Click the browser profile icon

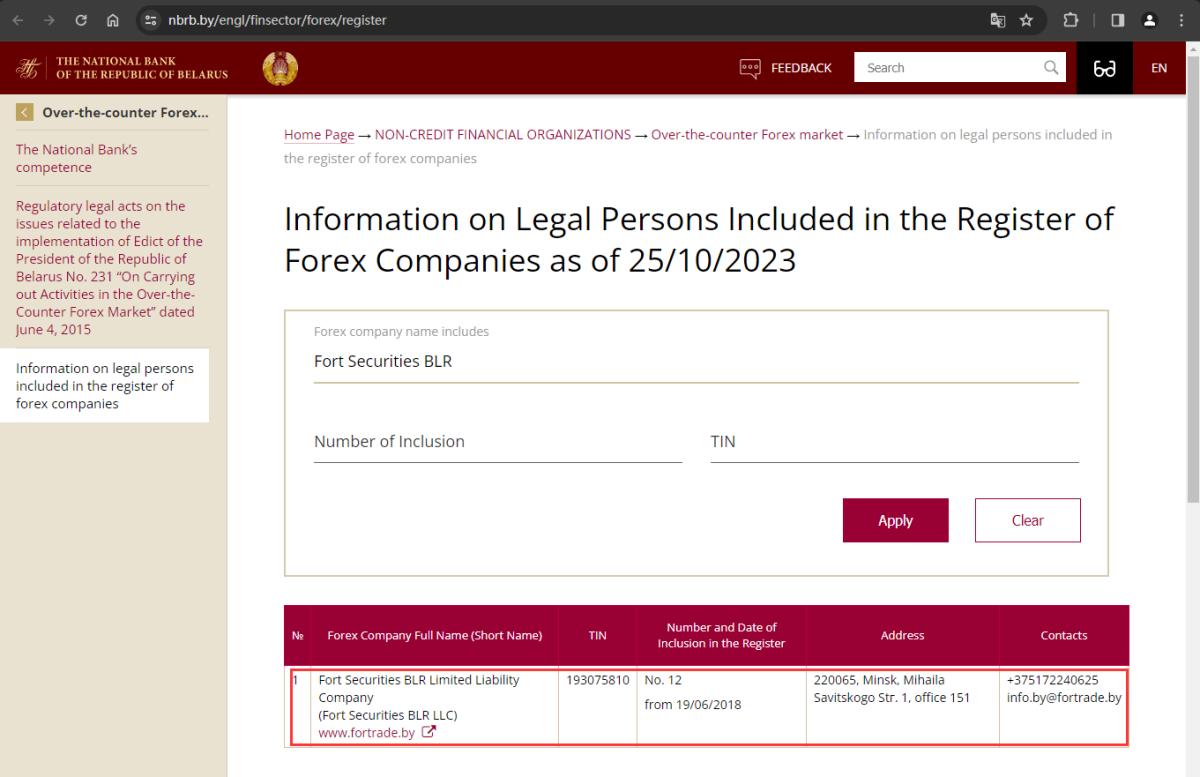[1149, 19]
